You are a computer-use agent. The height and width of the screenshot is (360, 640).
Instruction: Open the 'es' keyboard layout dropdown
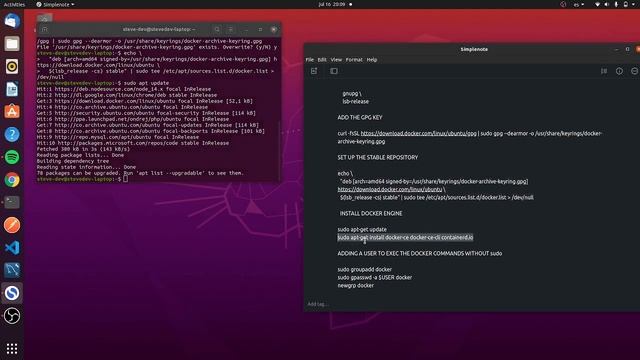coord(579,4)
